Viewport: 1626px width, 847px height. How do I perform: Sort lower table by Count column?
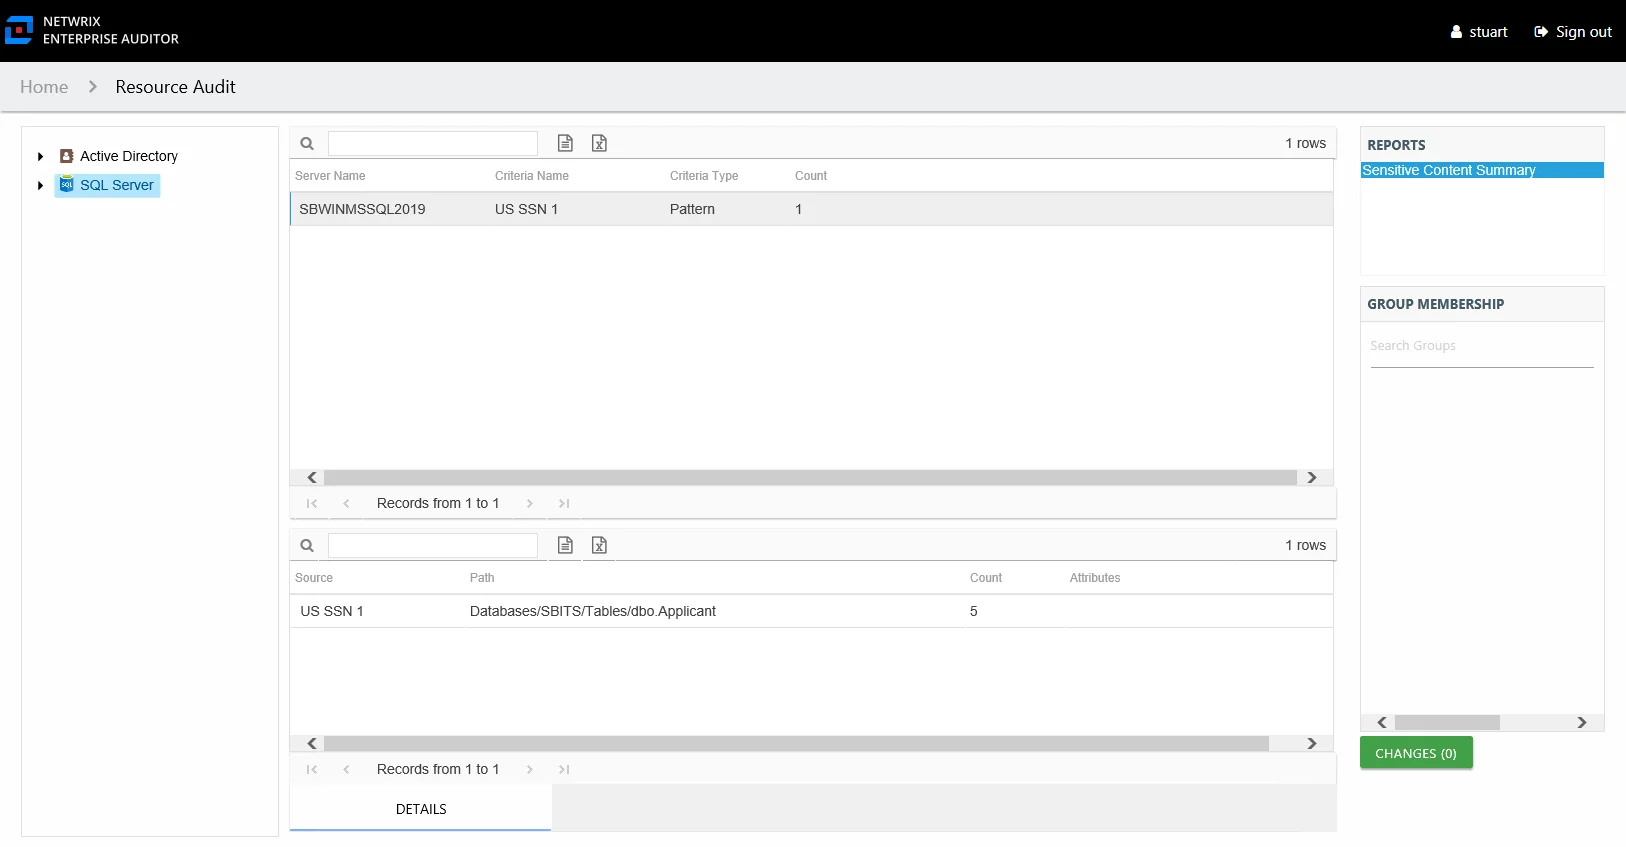(x=986, y=578)
